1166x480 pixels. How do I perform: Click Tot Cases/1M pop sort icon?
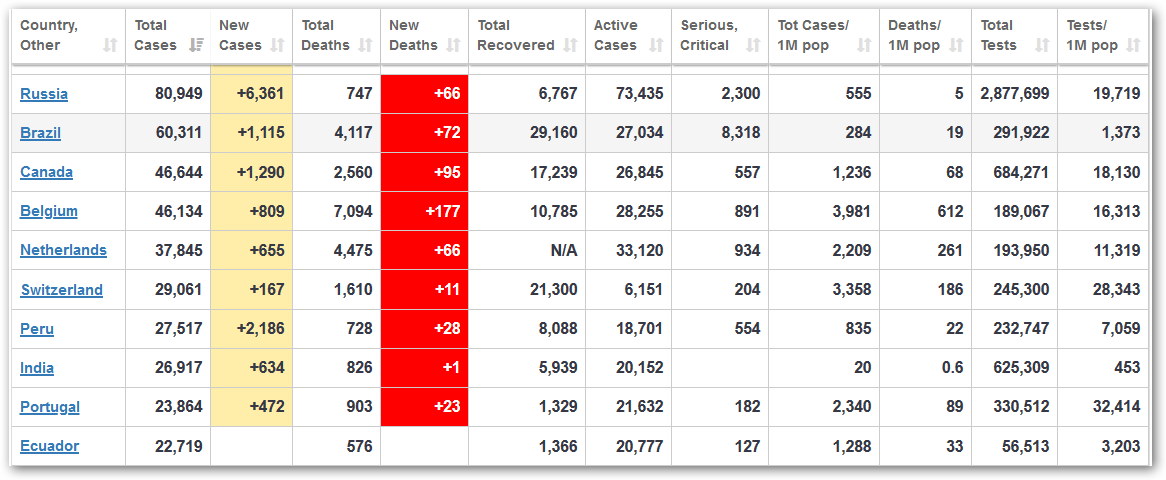coord(865,46)
